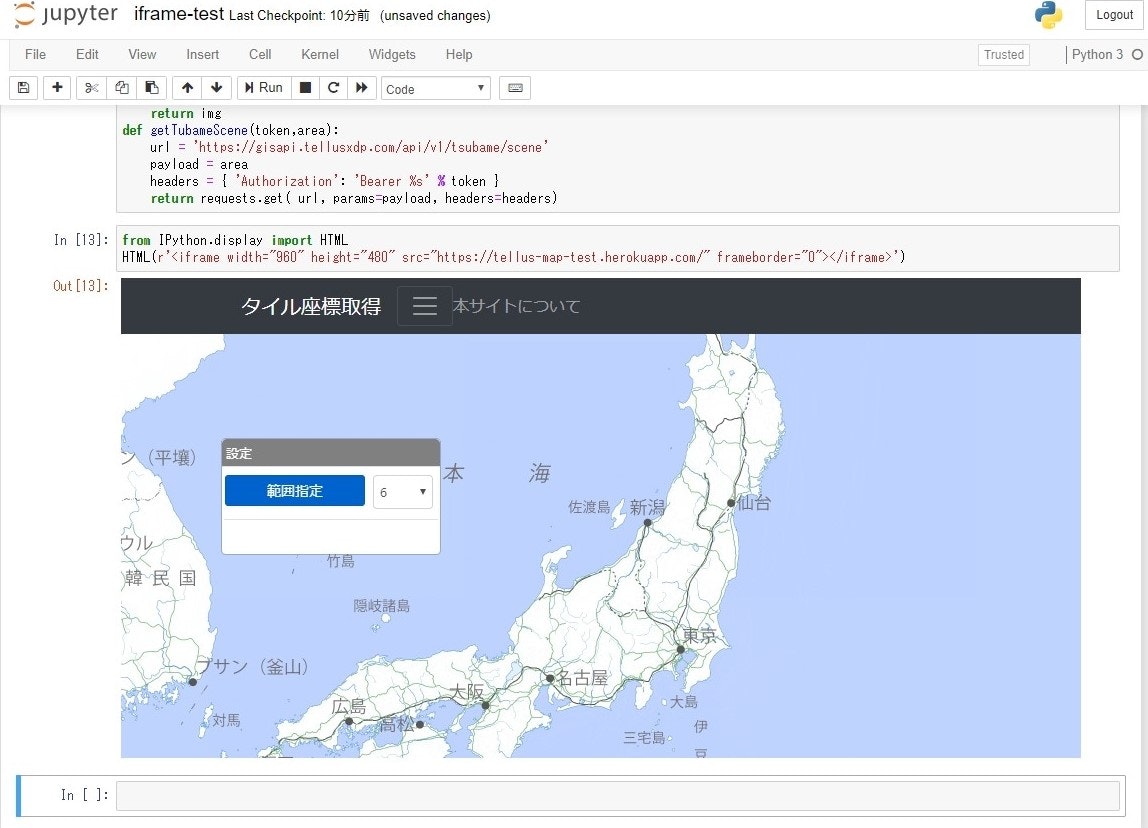Move selected cell up arrow

click(187, 88)
